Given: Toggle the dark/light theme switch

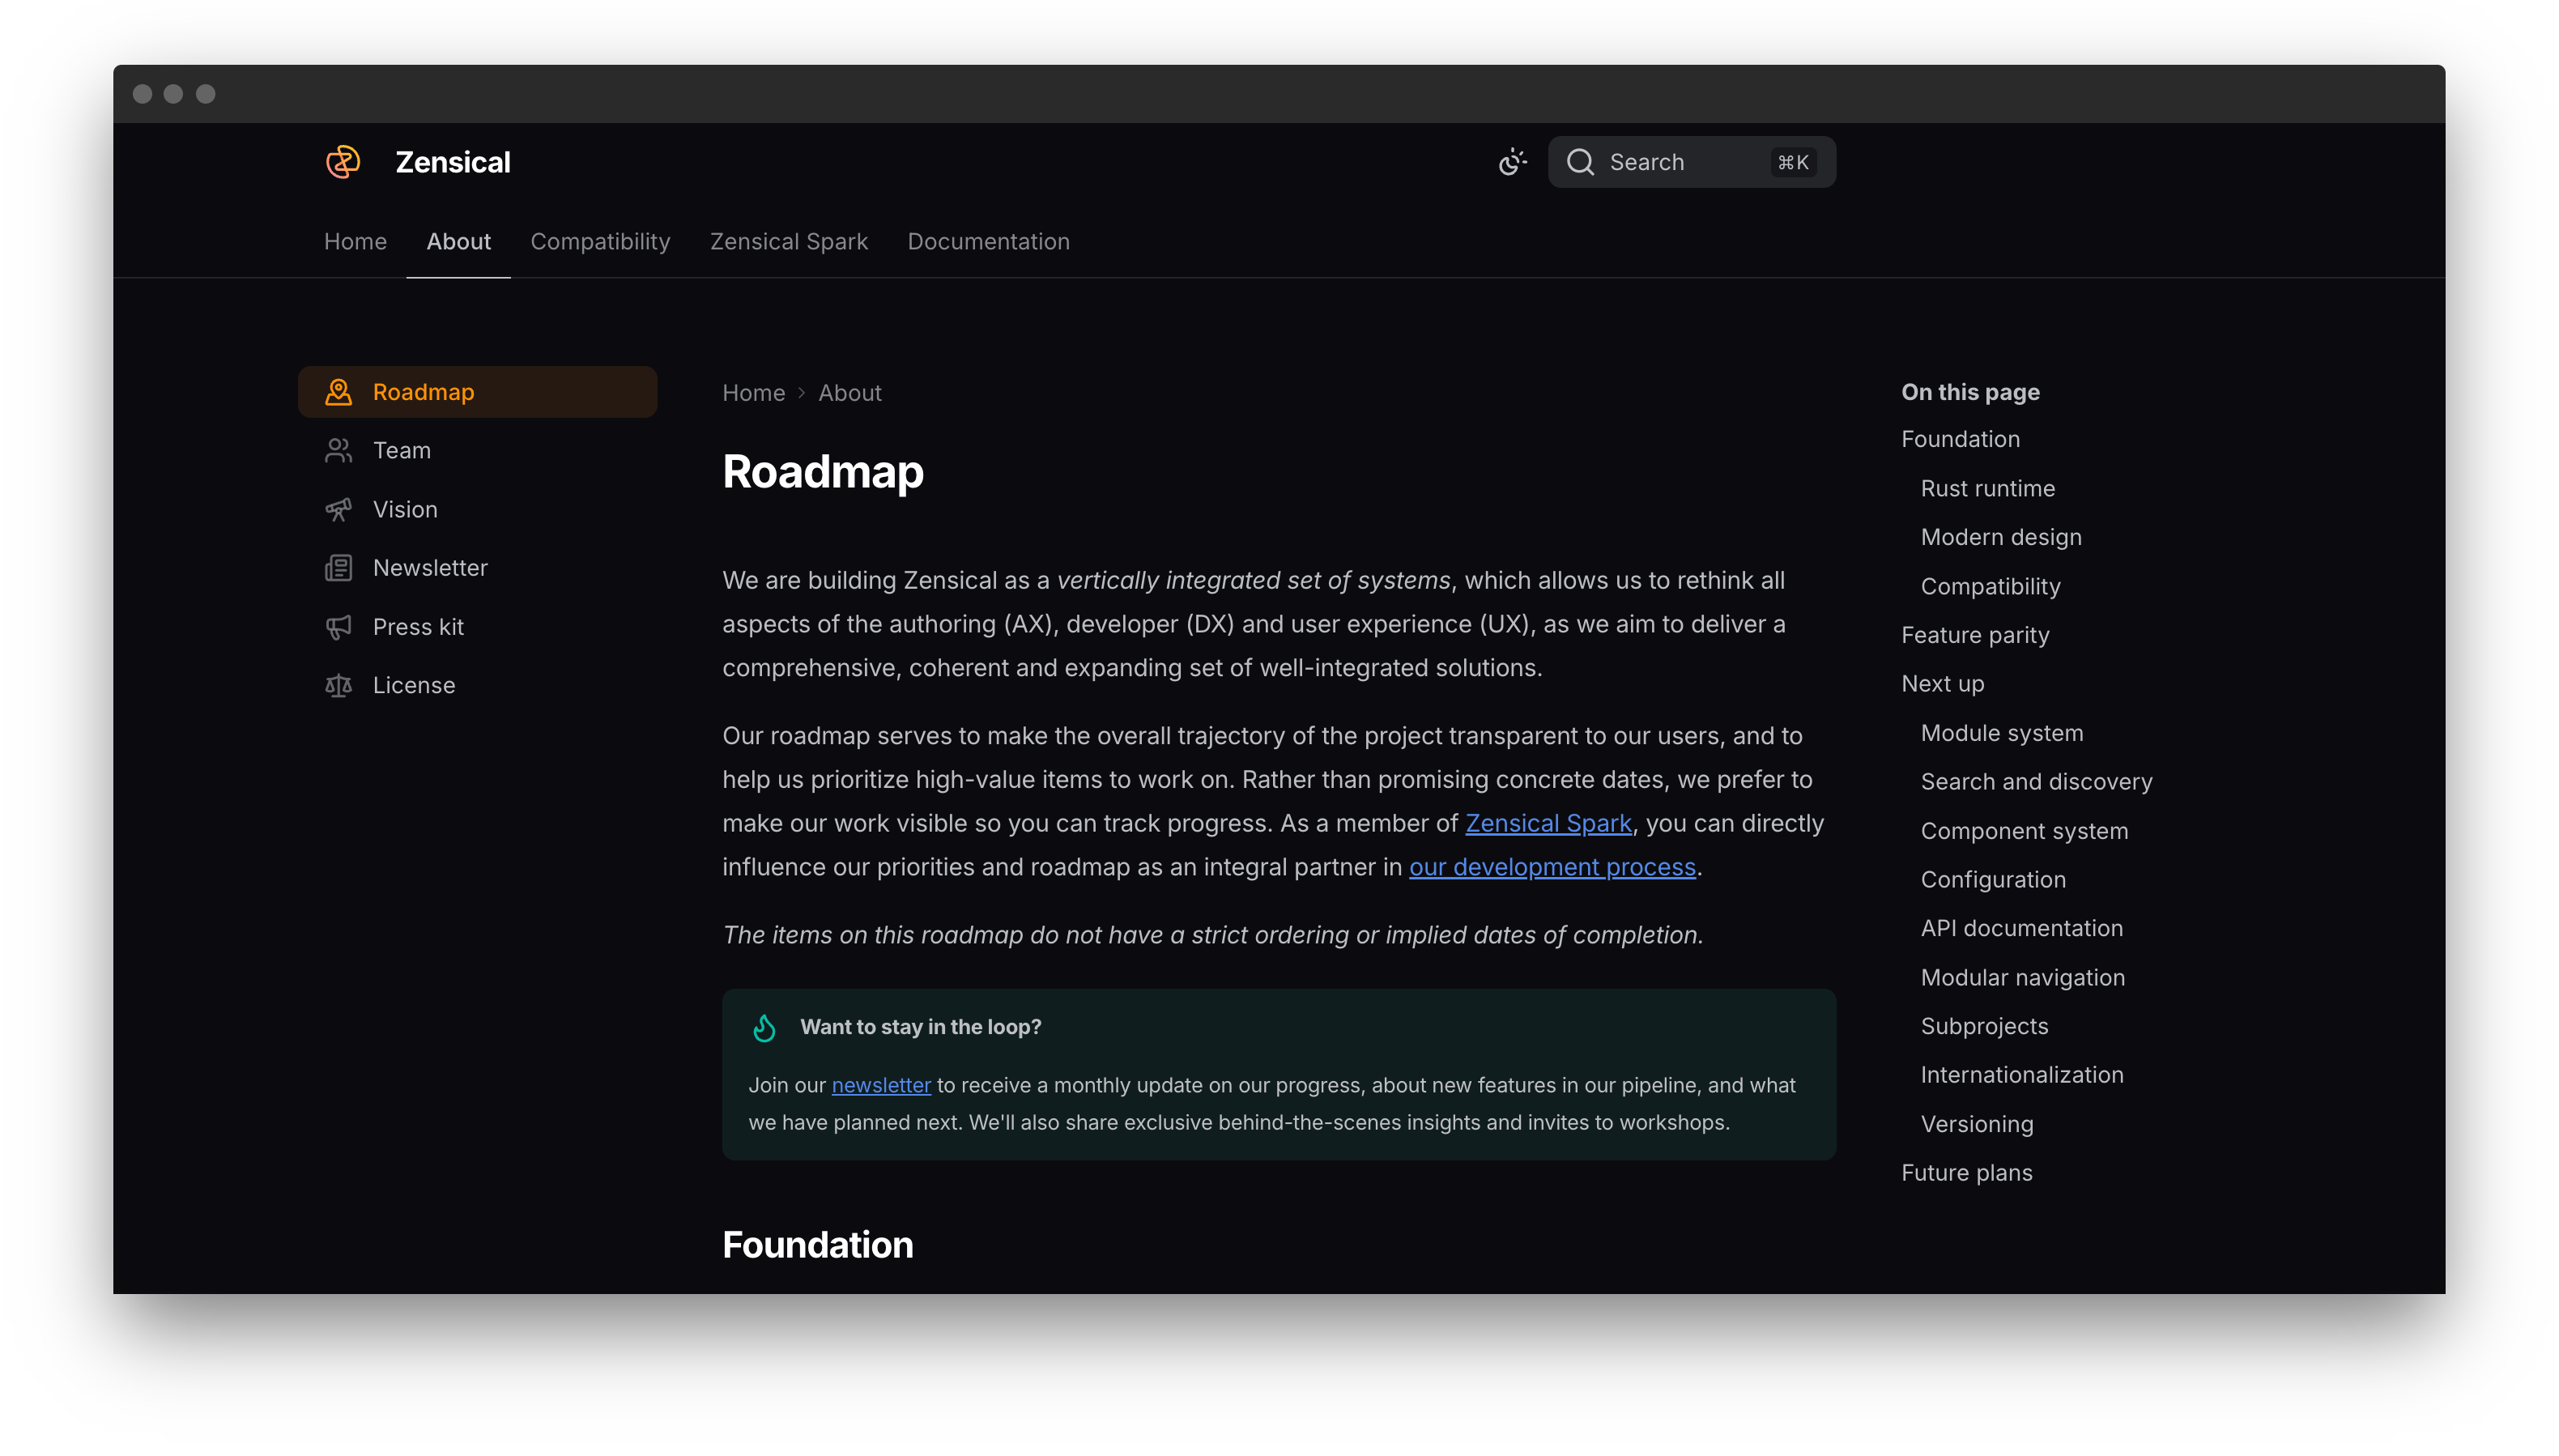Looking at the screenshot, I should [x=1512, y=162].
